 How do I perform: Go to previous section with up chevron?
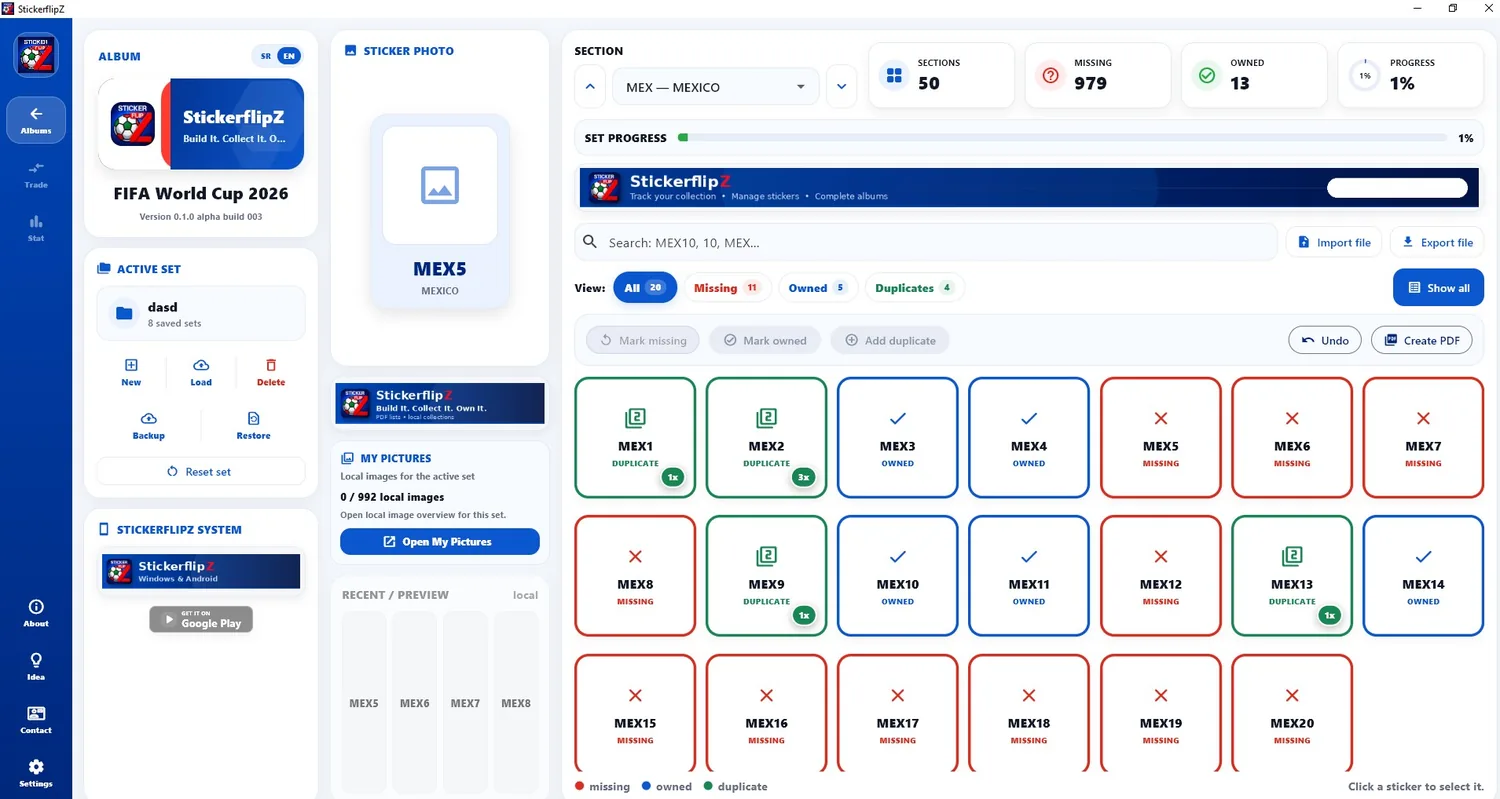(590, 87)
